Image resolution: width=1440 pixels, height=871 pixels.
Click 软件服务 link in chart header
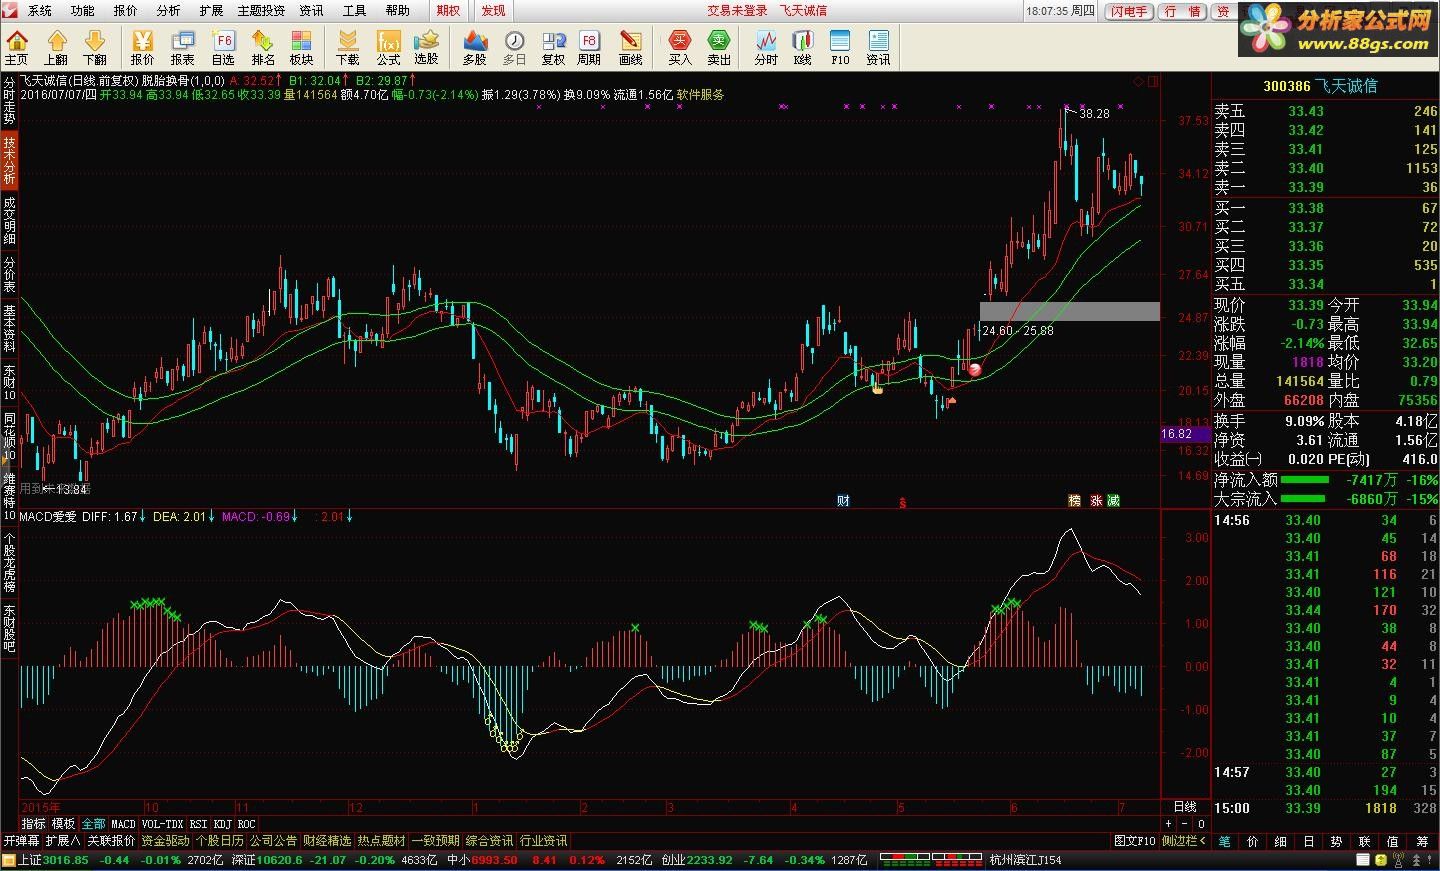[x=700, y=94]
